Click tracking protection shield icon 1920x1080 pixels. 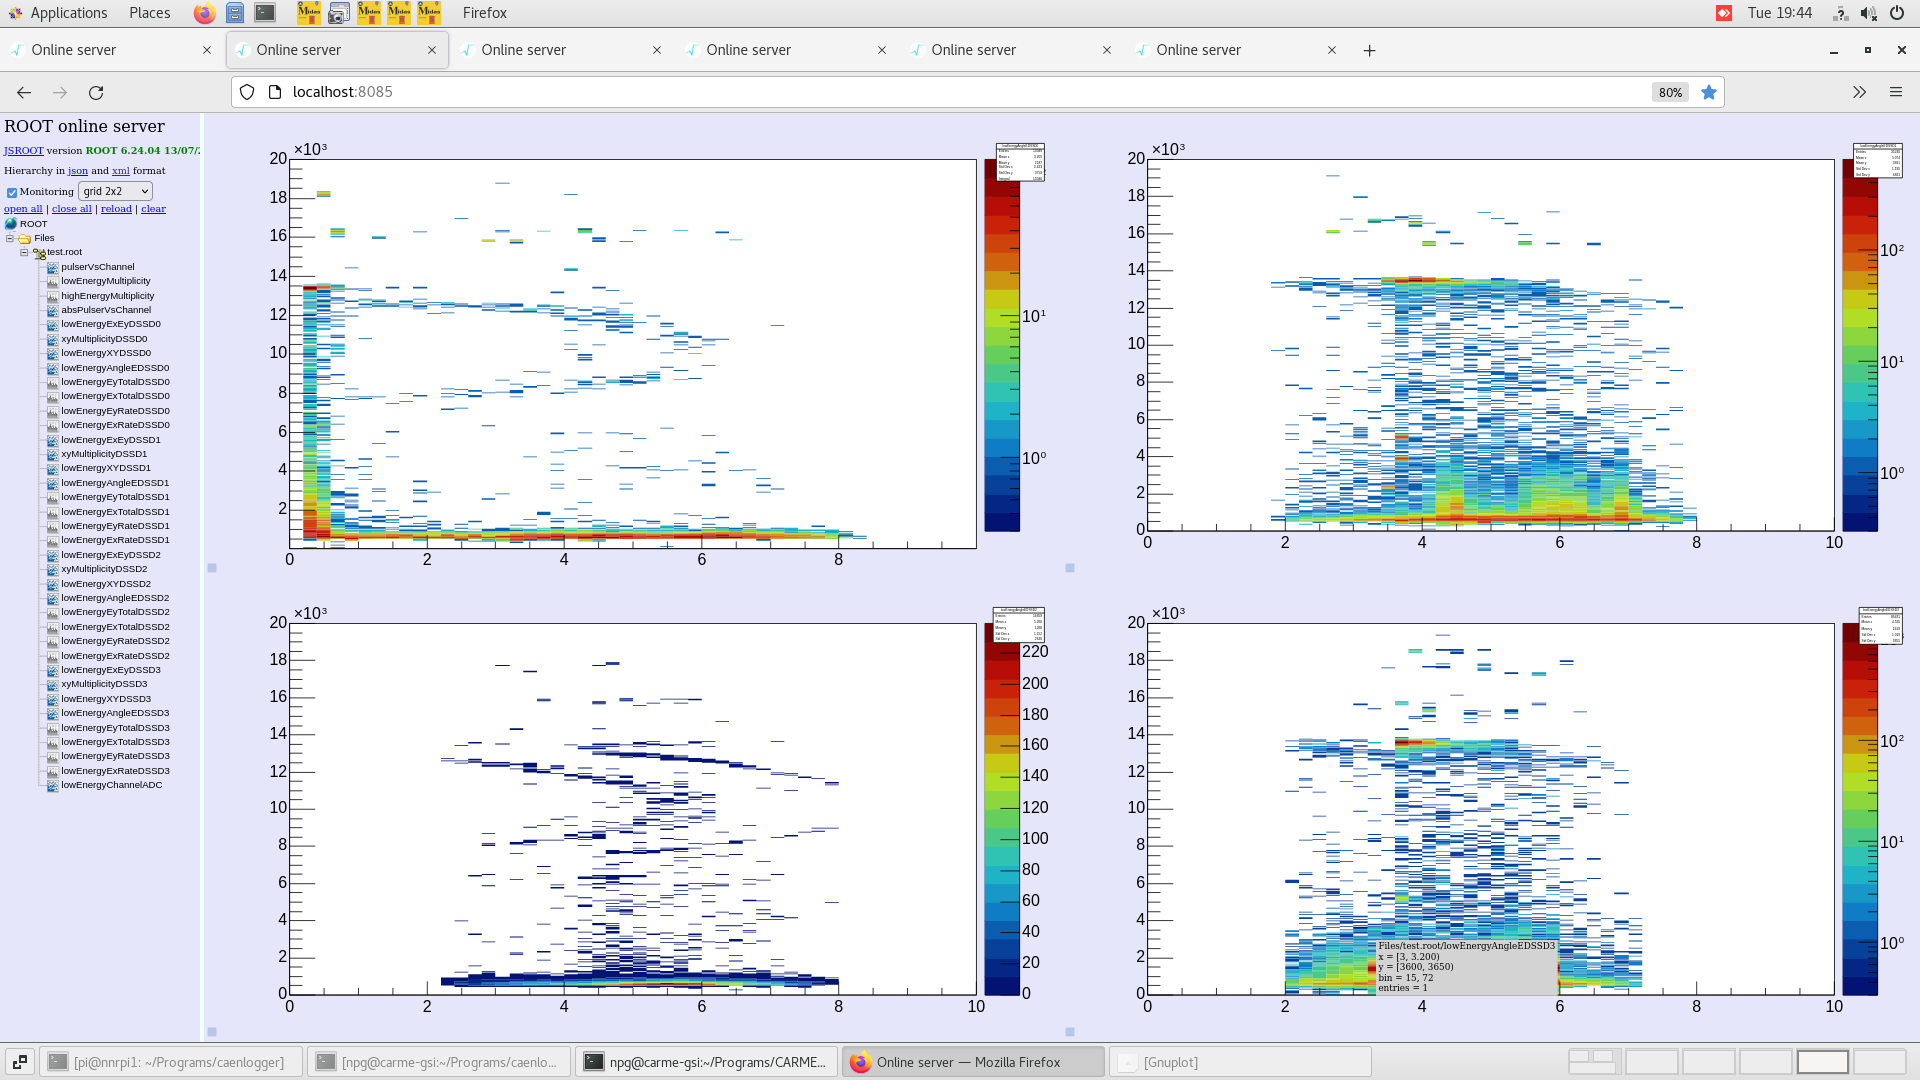point(247,92)
